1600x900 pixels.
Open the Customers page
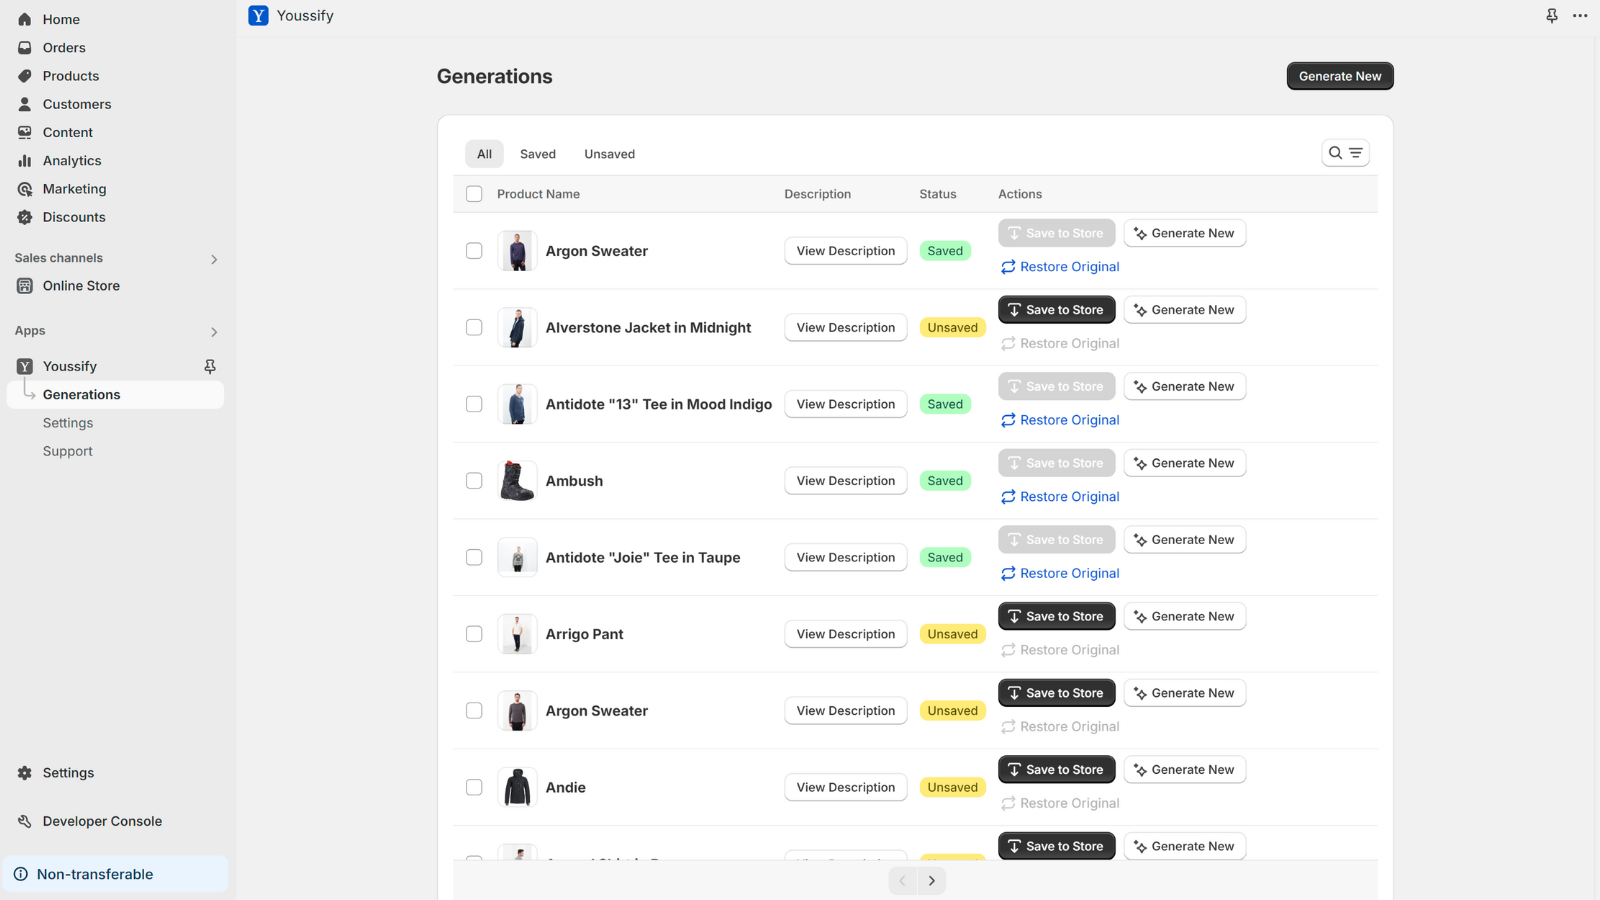[x=76, y=104]
